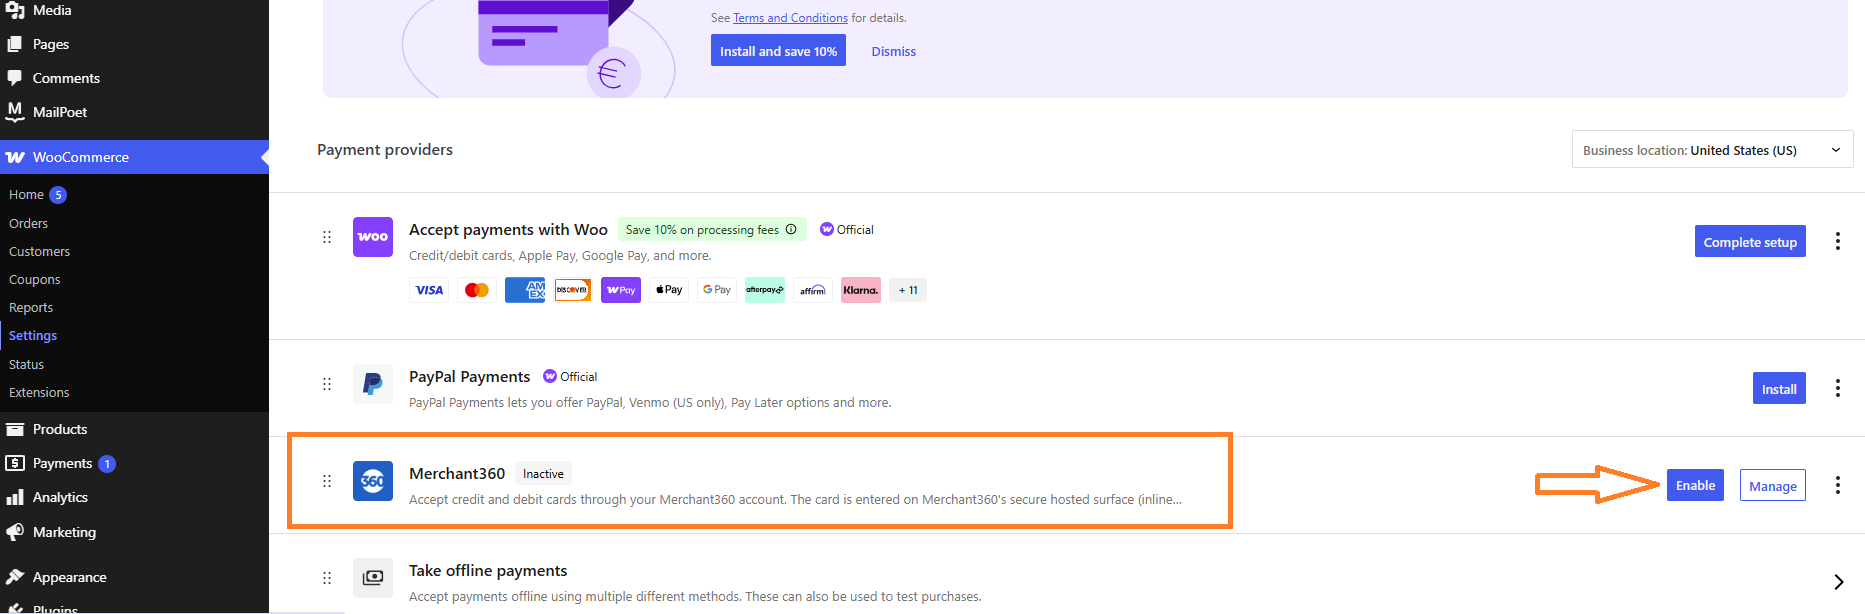The height and width of the screenshot is (614, 1865).
Task: Enable the Merchant360 gateway
Action: point(1695,485)
